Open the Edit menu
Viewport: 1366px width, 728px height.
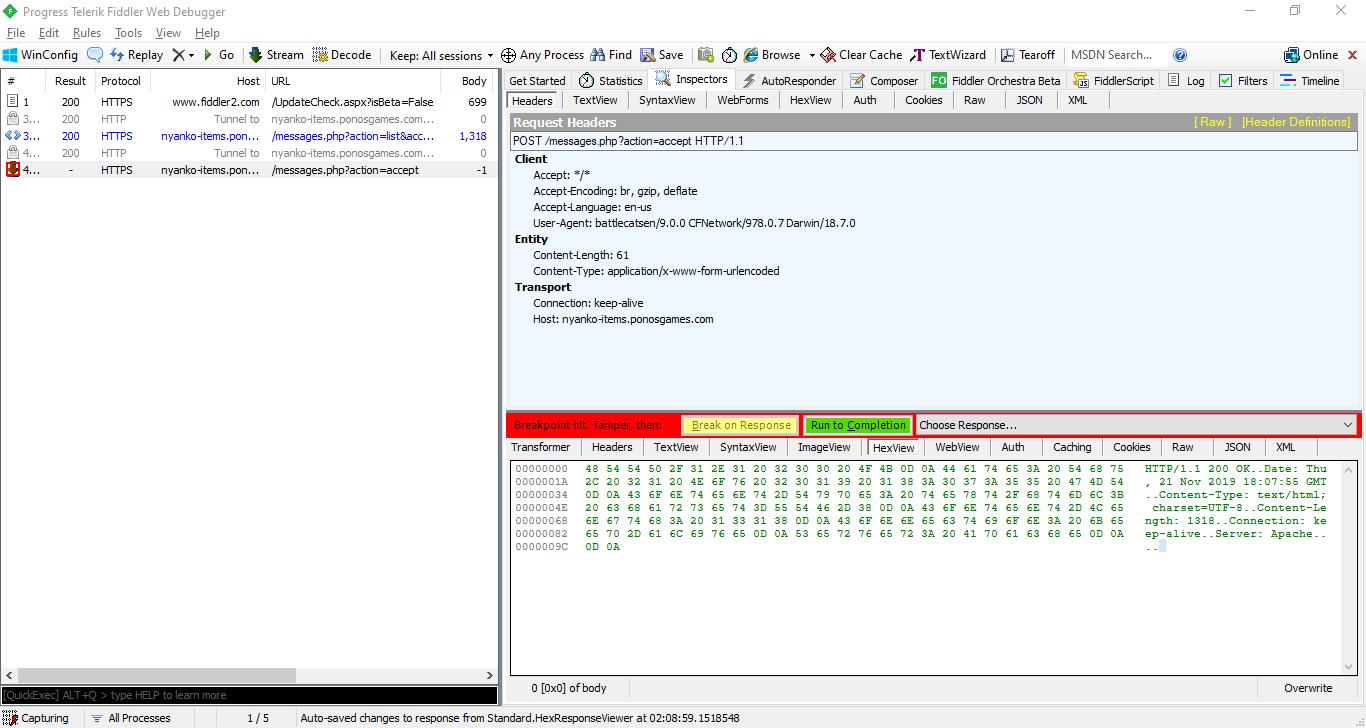coord(49,33)
